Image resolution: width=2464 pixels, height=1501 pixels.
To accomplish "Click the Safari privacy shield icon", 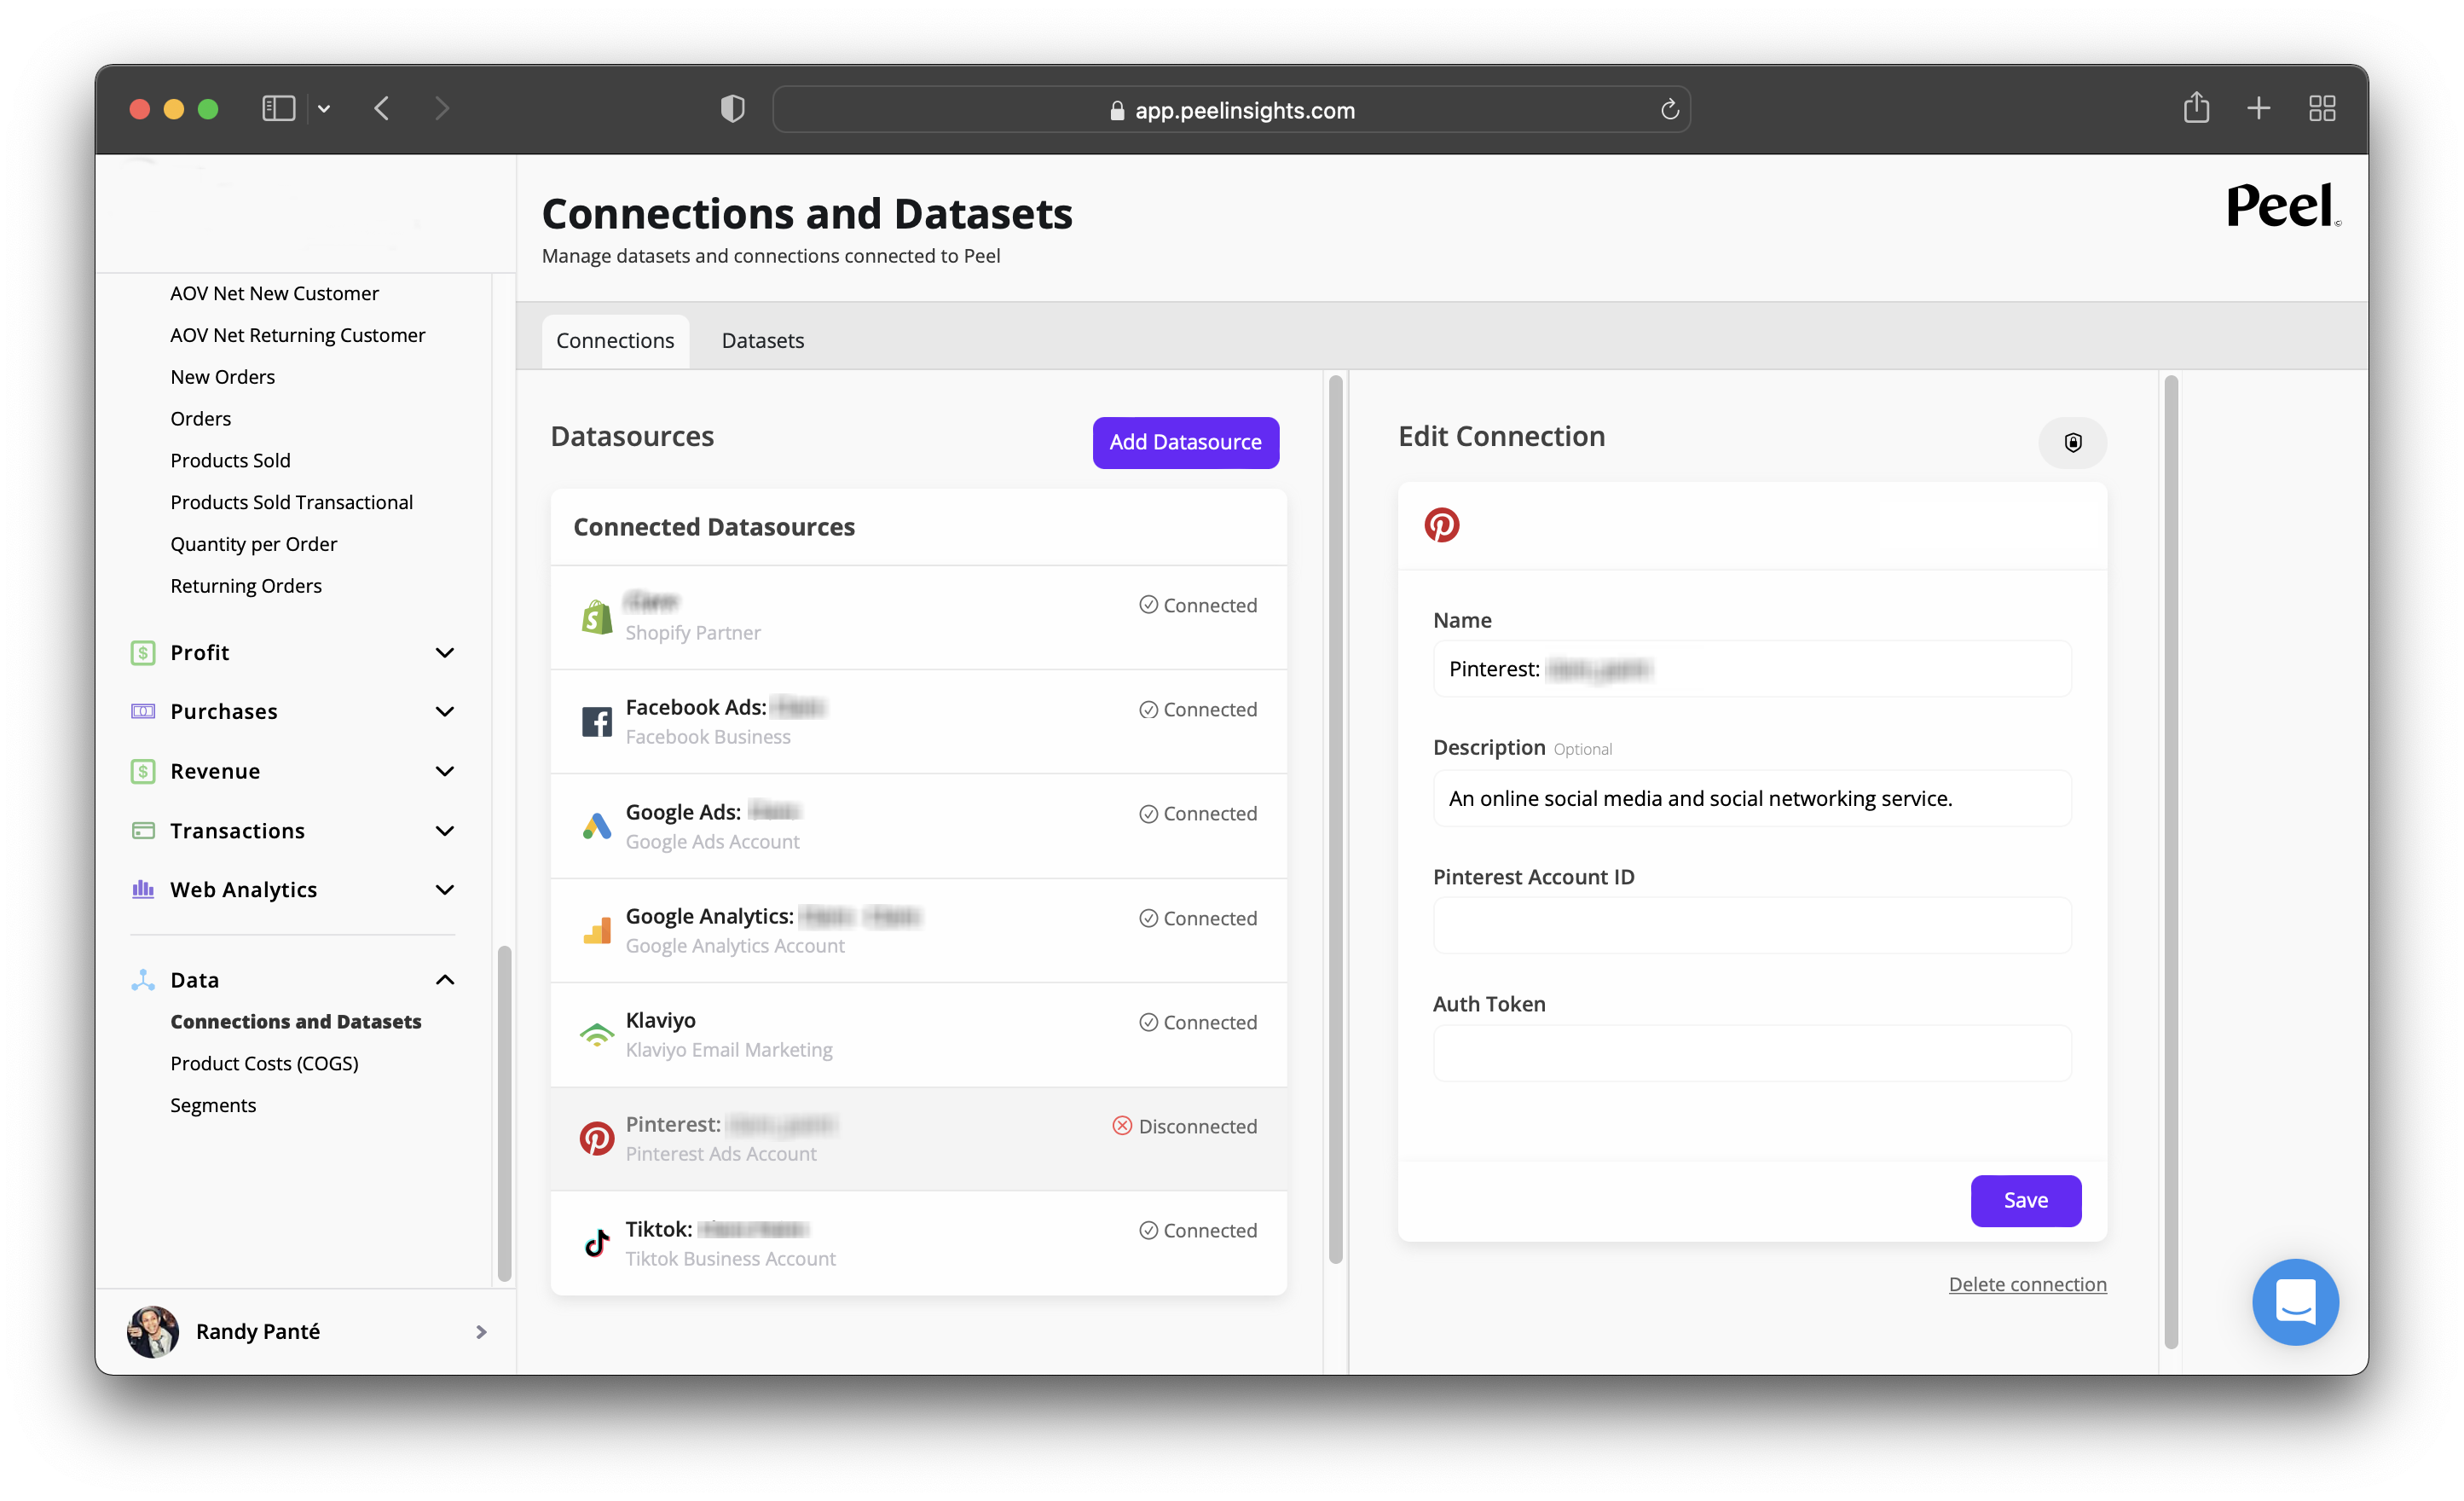I will [x=732, y=109].
